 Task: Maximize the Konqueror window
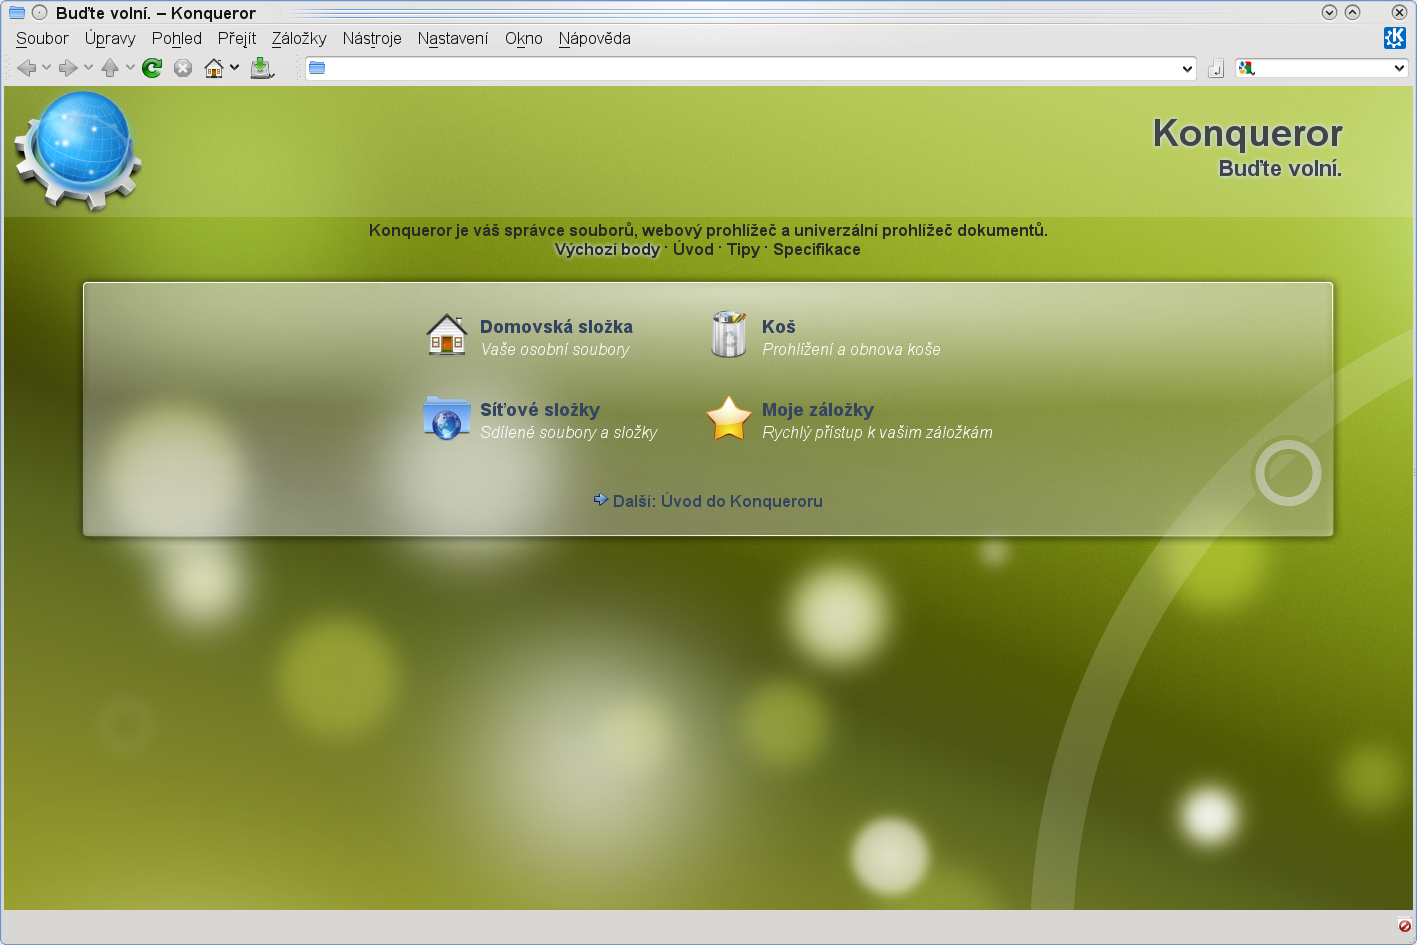(1352, 12)
